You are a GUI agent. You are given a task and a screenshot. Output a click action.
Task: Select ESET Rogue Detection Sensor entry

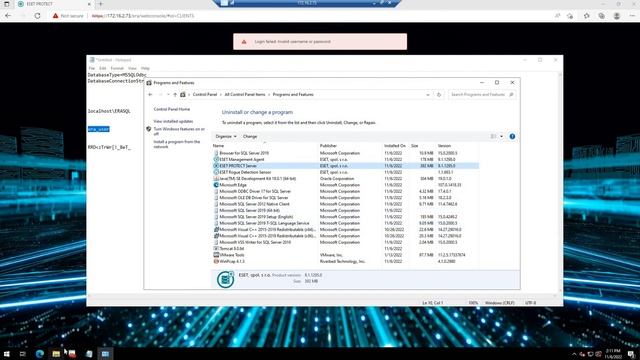pyautogui.click(x=345, y=172)
